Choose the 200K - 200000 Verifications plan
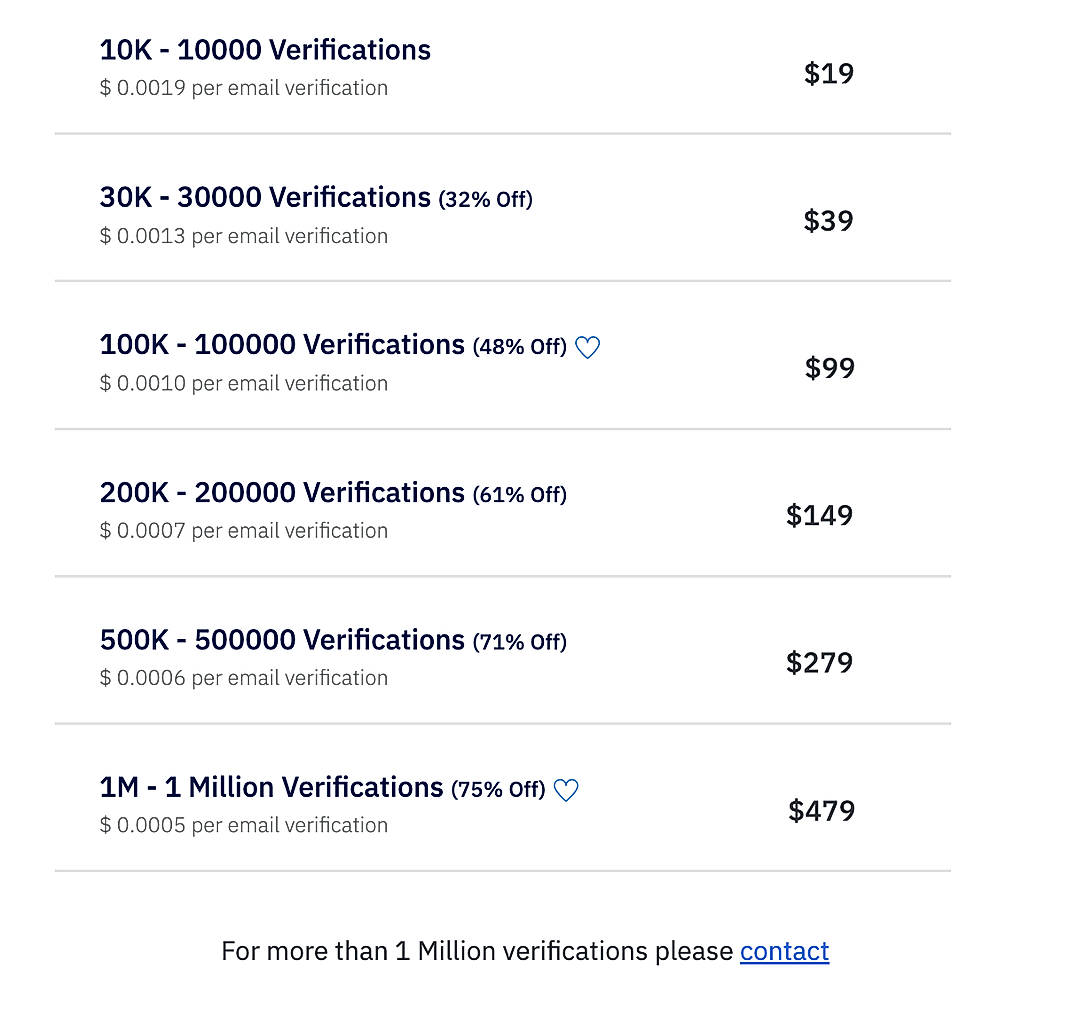The height and width of the screenshot is (1024, 1070). [x=280, y=492]
